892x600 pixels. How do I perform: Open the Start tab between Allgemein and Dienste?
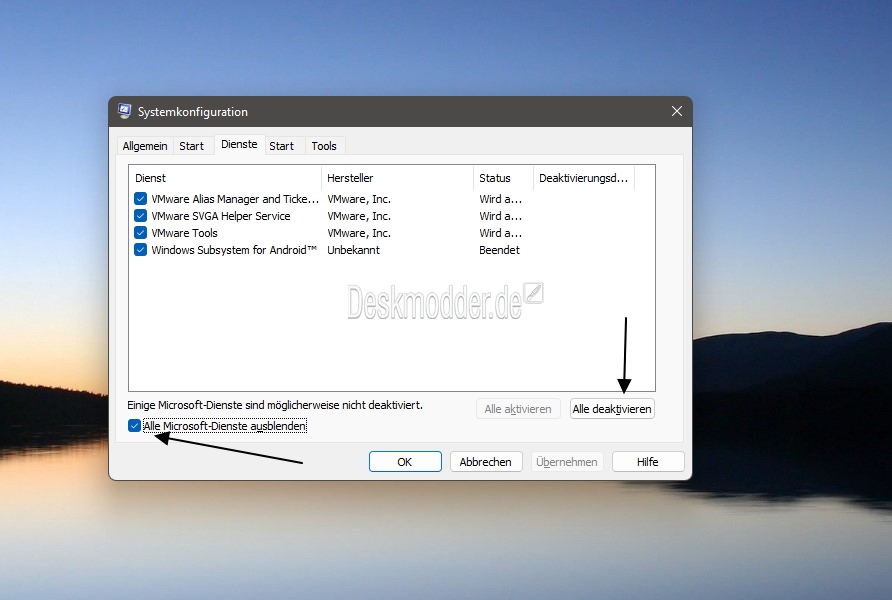pyautogui.click(x=191, y=146)
